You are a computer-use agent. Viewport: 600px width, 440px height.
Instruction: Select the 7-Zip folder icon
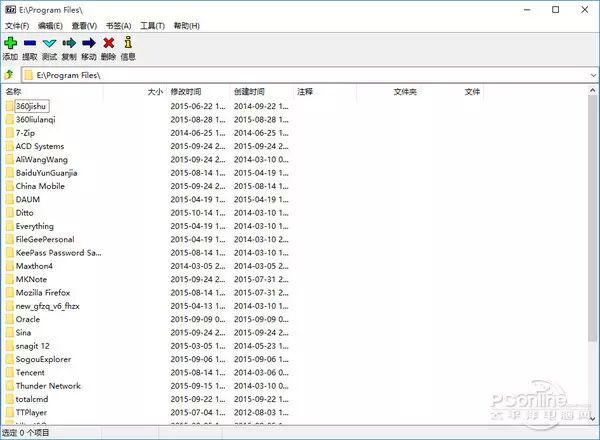(x=10, y=133)
